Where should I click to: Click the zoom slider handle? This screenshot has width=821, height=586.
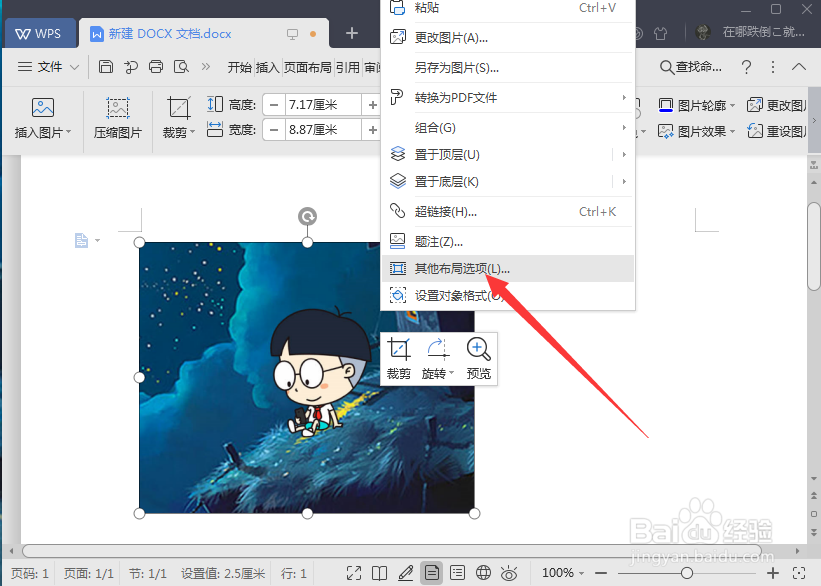point(687,573)
